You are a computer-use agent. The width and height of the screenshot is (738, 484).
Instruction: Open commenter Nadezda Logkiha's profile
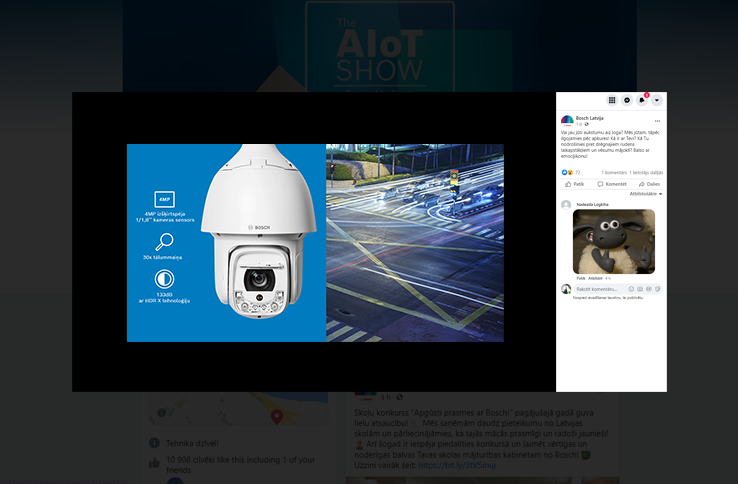point(592,204)
